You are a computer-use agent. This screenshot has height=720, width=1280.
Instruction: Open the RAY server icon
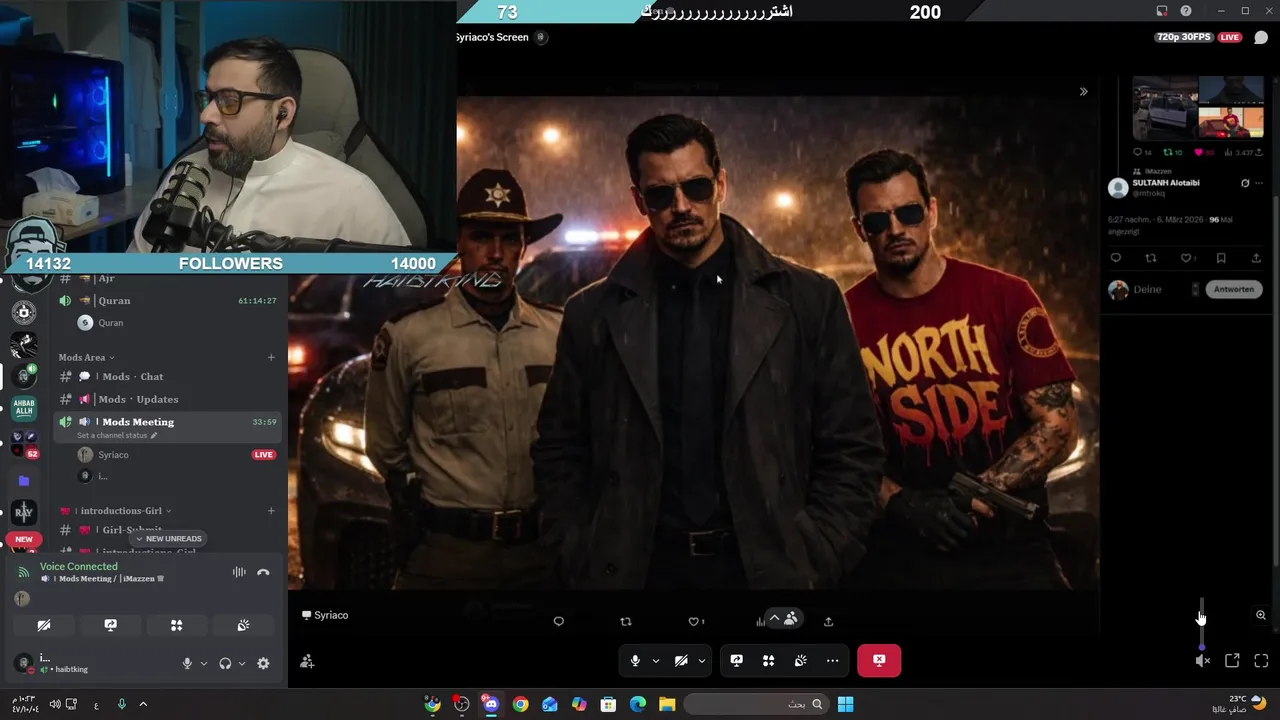(x=24, y=512)
